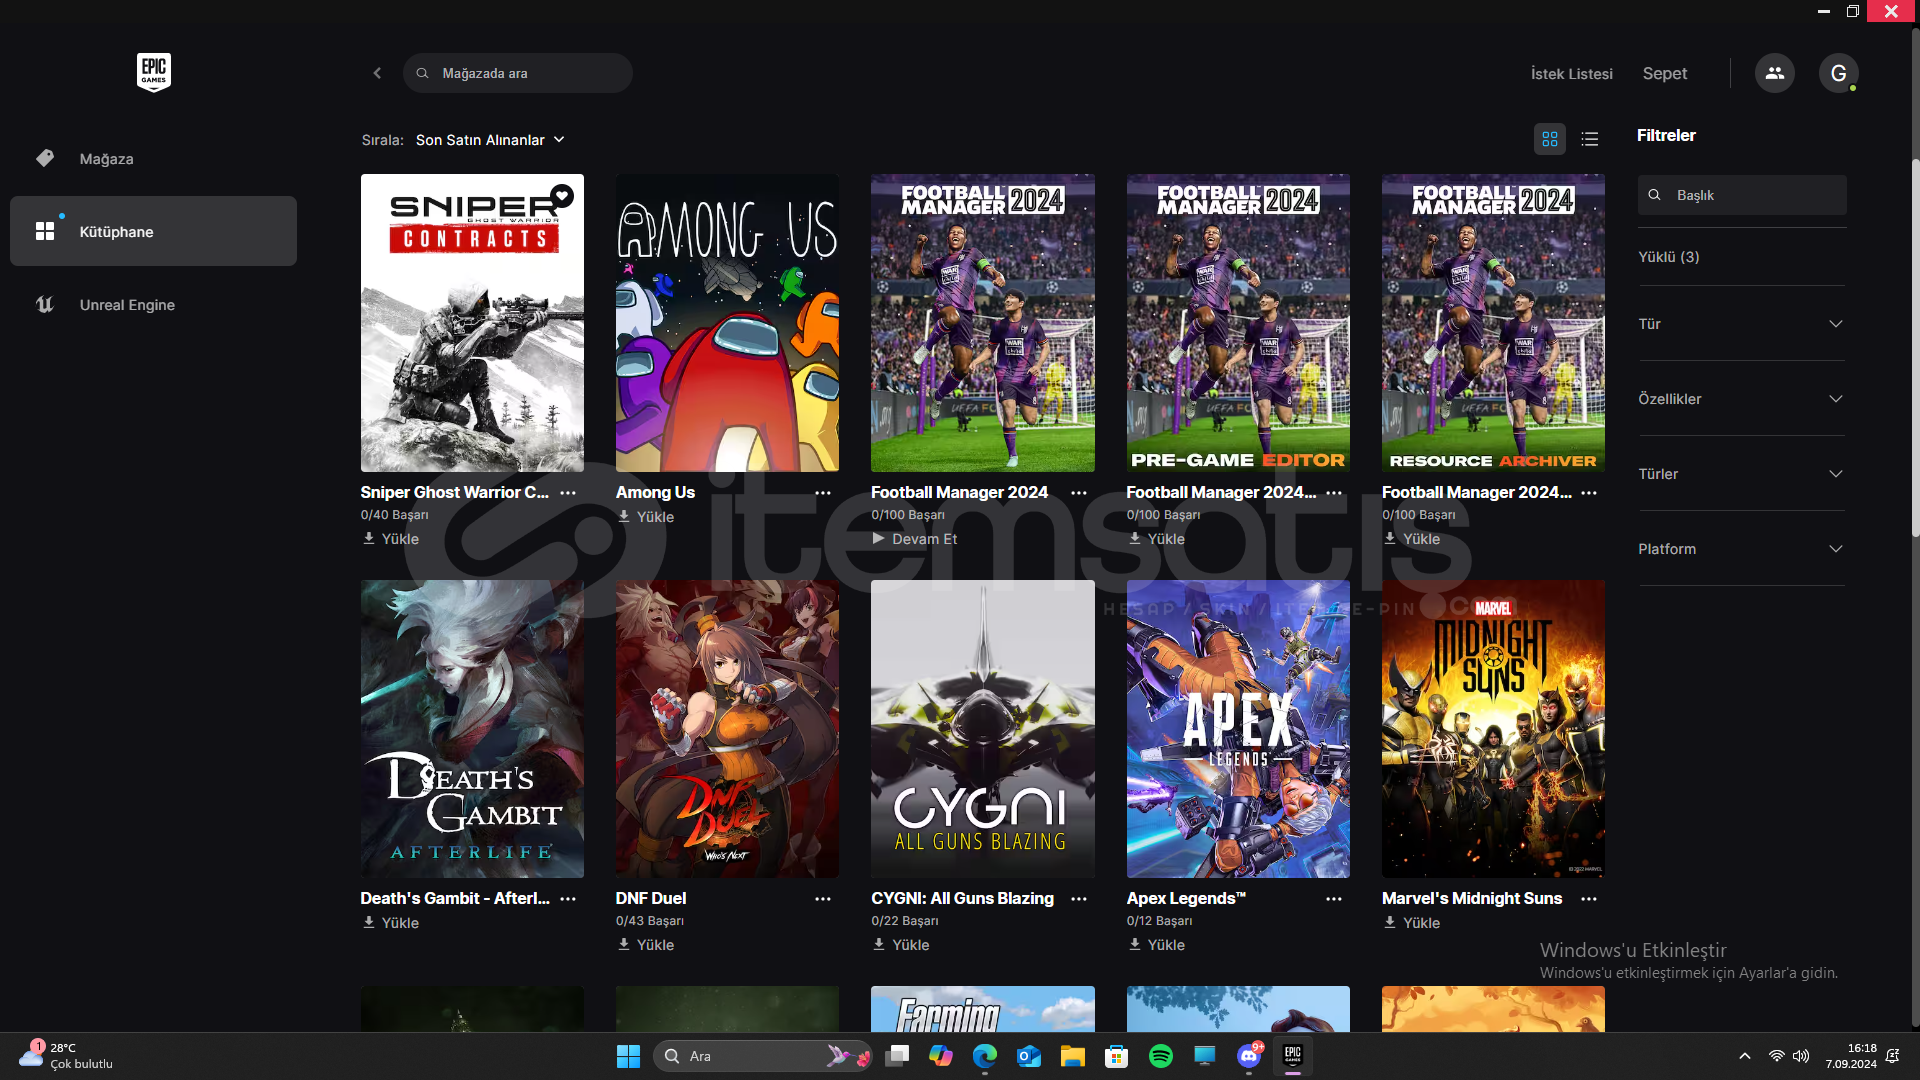Open Spotify from the taskbar
1920x1080 pixels.
[x=1160, y=1056]
